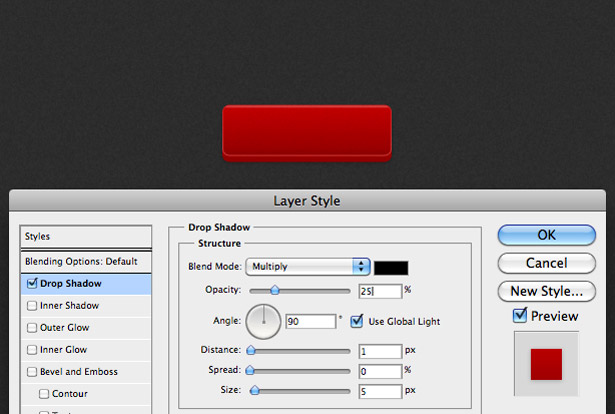Select the Contour sub-style label

point(70,394)
